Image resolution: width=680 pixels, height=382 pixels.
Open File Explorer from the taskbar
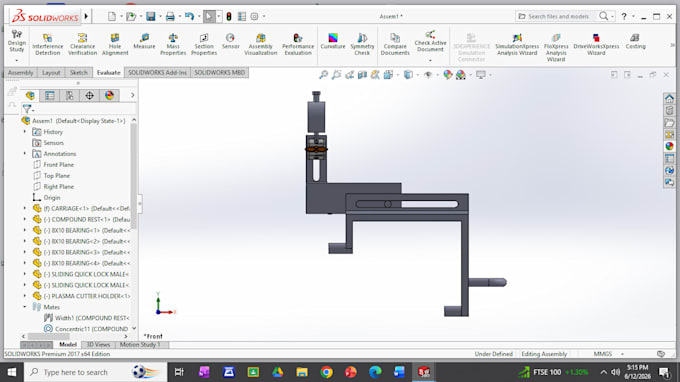click(302, 372)
